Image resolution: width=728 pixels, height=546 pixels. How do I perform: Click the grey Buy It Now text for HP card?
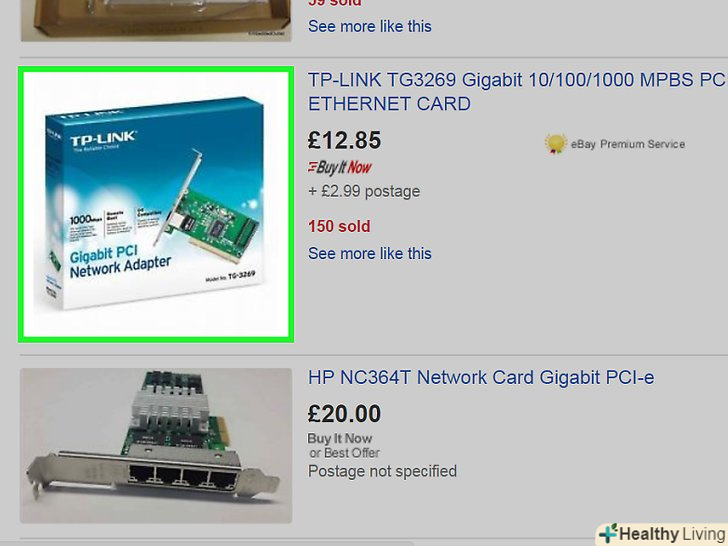pyautogui.click(x=340, y=438)
